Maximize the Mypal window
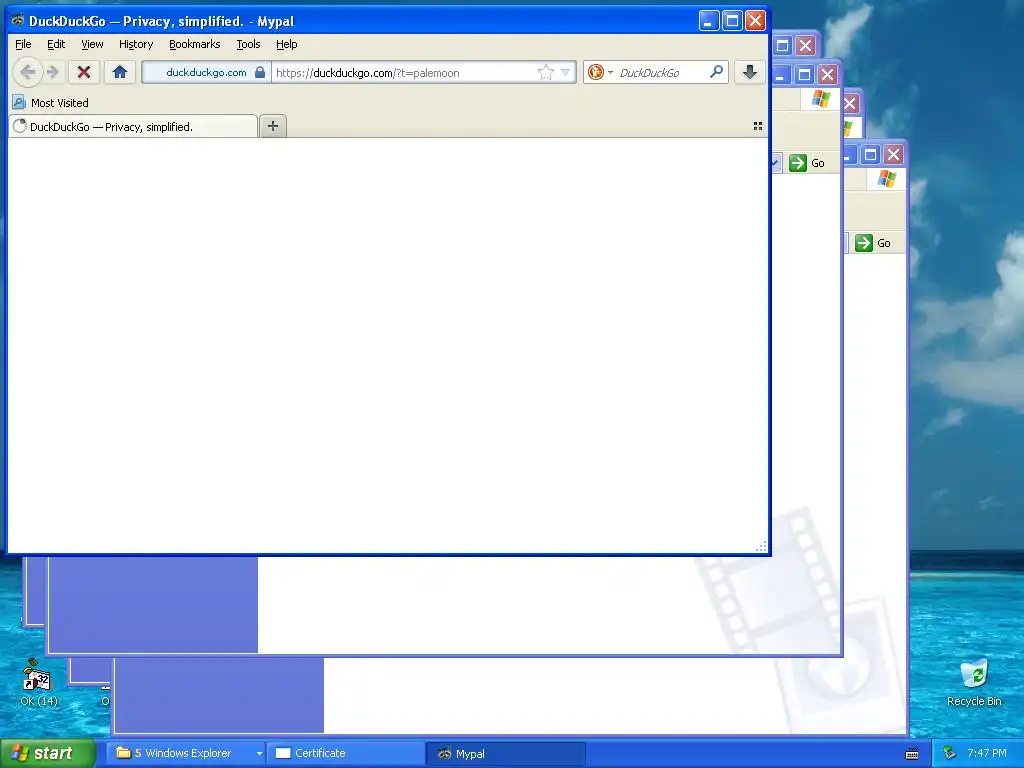The height and width of the screenshot is (768, 1024). pyautogui.click(x=732, y=21)
